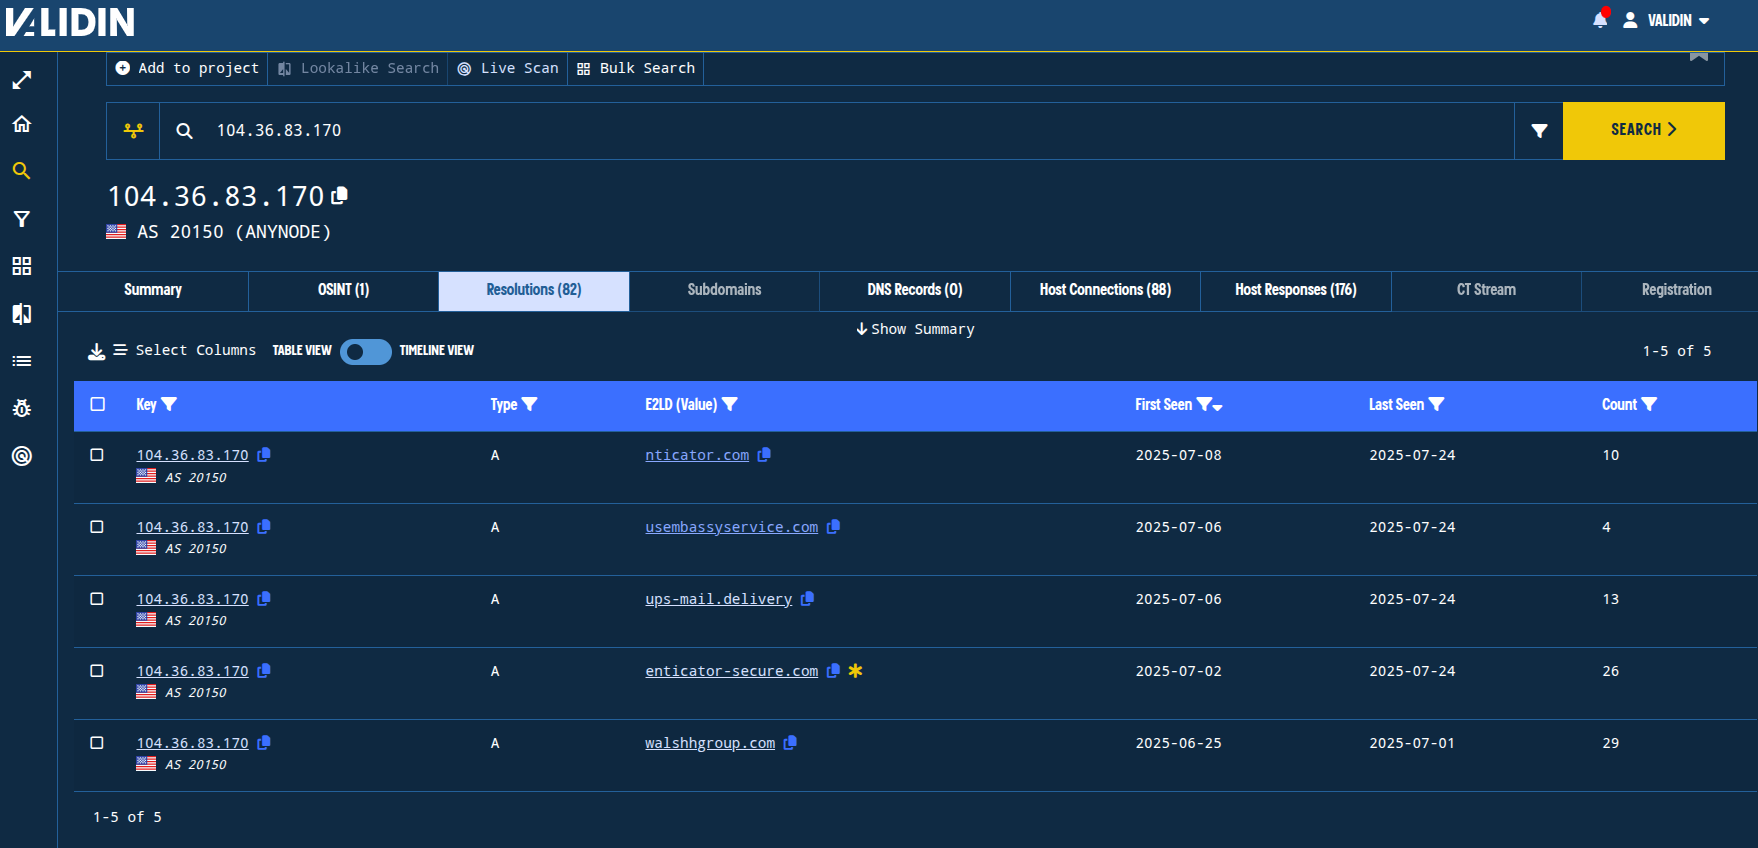Open Bulk Search
This screenshot has width=1758, height=848.
point(636,68)
